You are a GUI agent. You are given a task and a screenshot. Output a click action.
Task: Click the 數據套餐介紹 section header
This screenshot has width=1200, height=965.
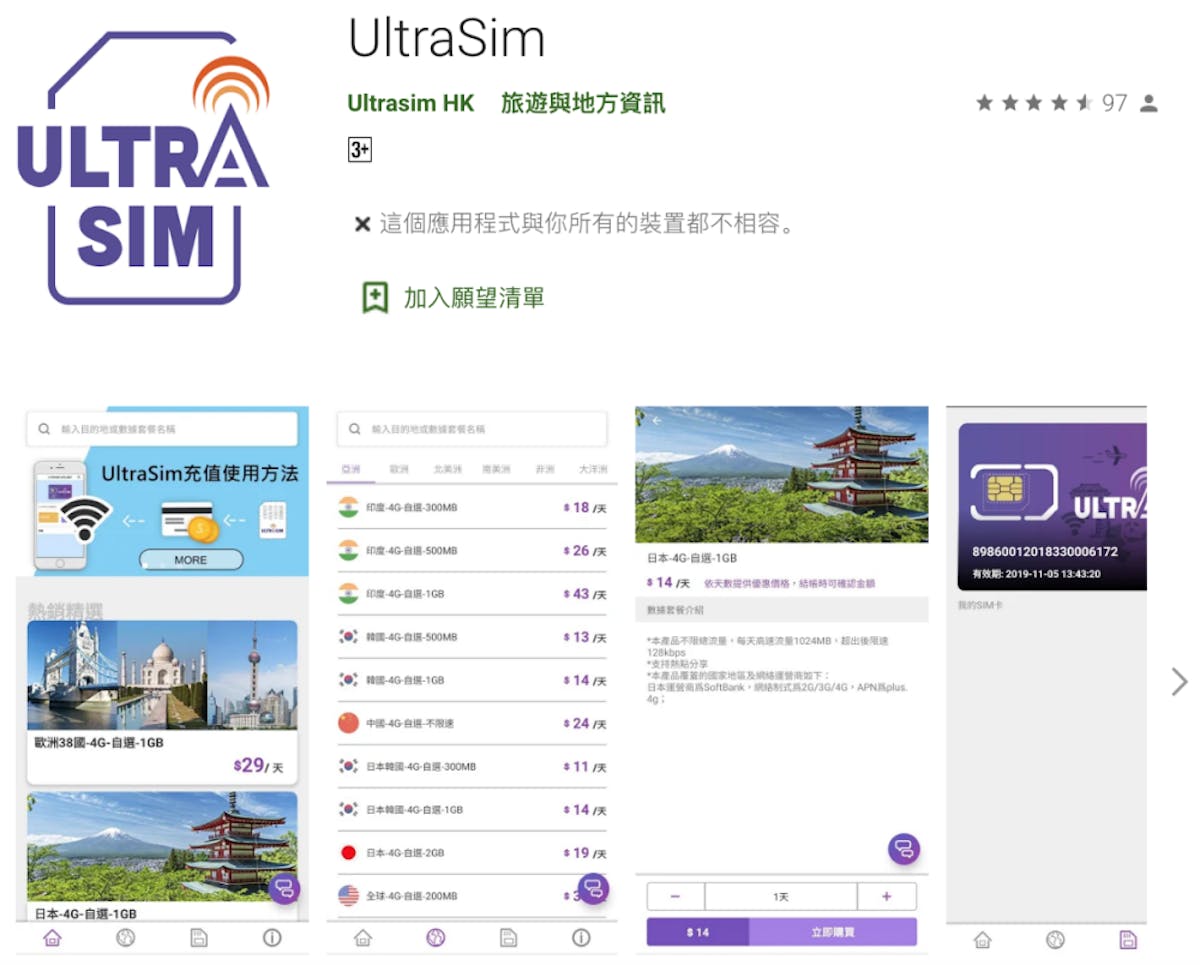pyautogui.click(x=782, y=609)
